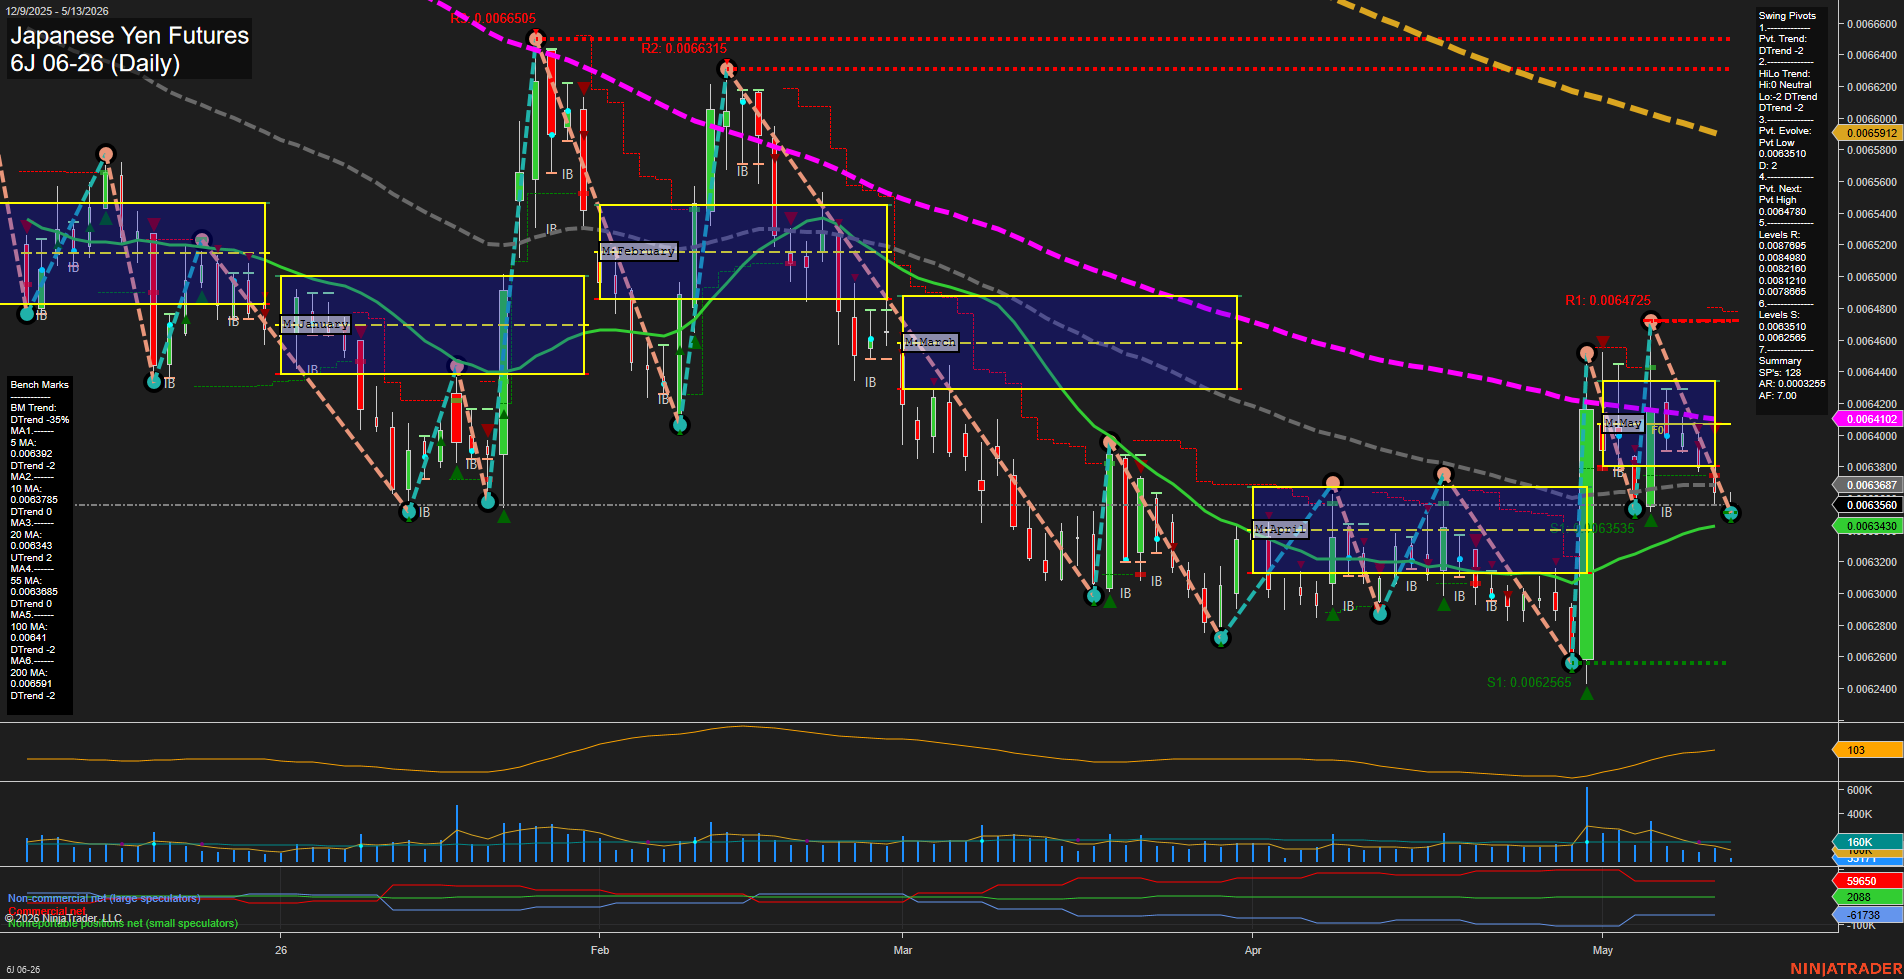
Task: Click the 0.0065000 price axis label
Action: pyautogui.click(x=1872, y=277)
